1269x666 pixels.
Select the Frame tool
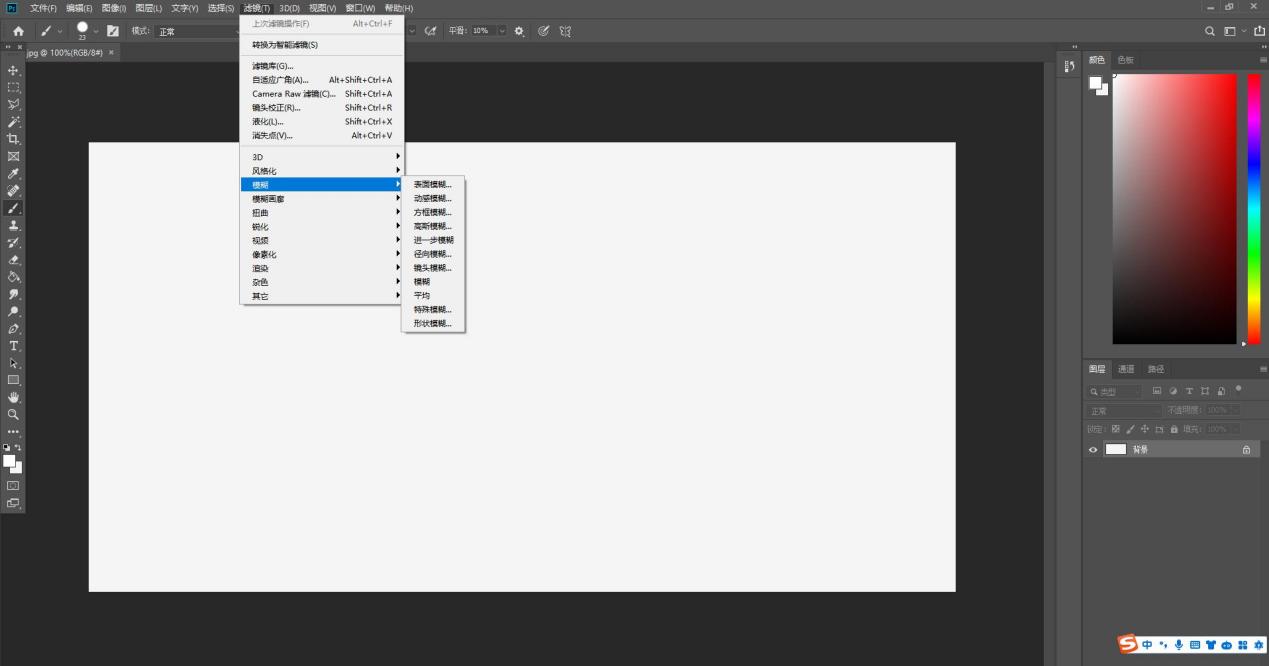(14, 156)
